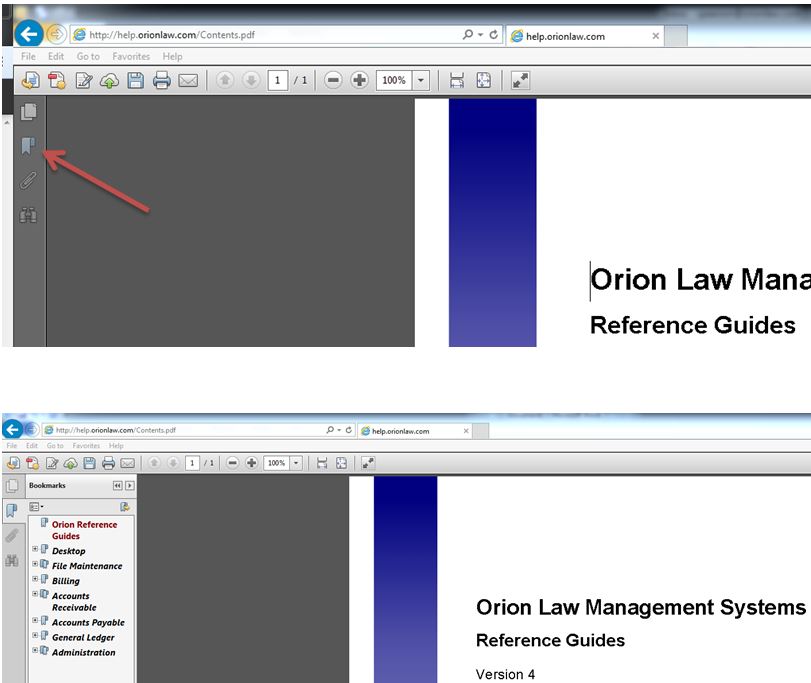Click new bookmark icon in Bookmarks panel header
811x683 pixels.
click(125, 507)
